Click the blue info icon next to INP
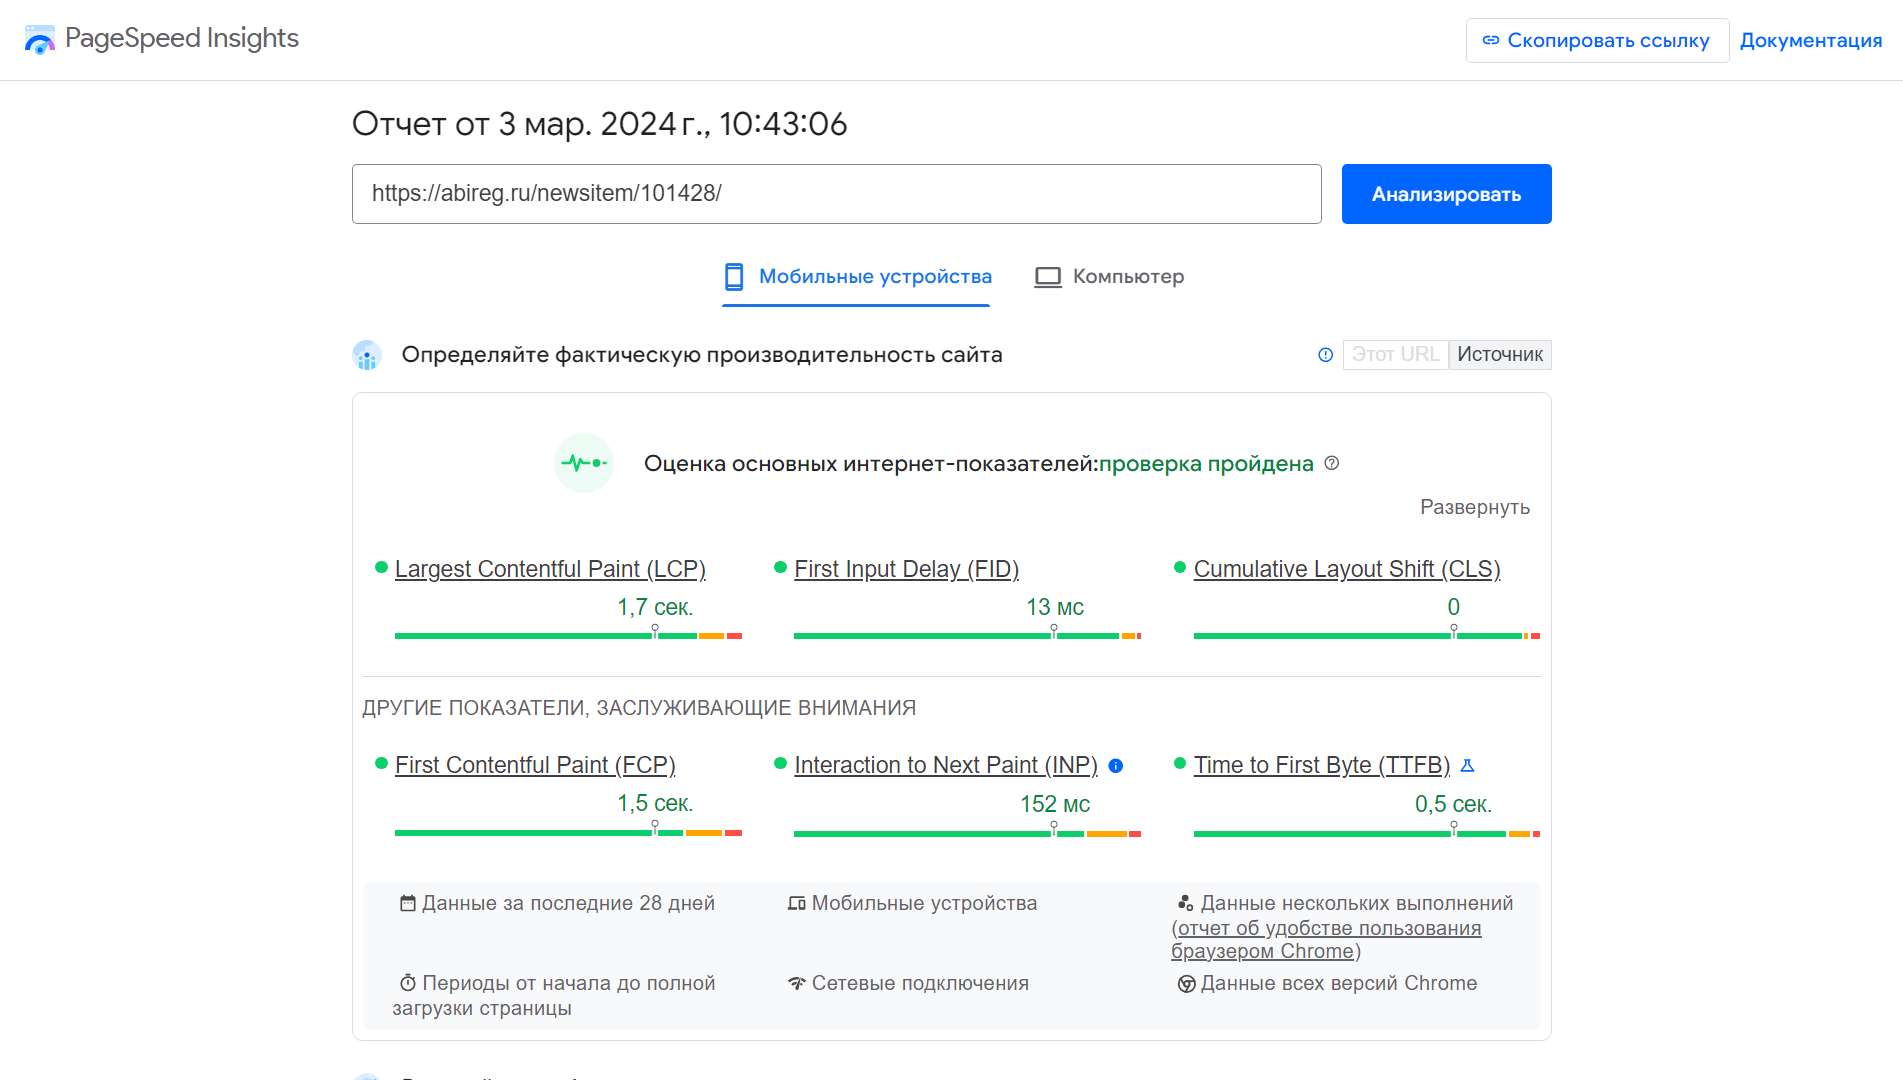Viewport: 1903px width, 1080px height. click(x=1116, y=766)
